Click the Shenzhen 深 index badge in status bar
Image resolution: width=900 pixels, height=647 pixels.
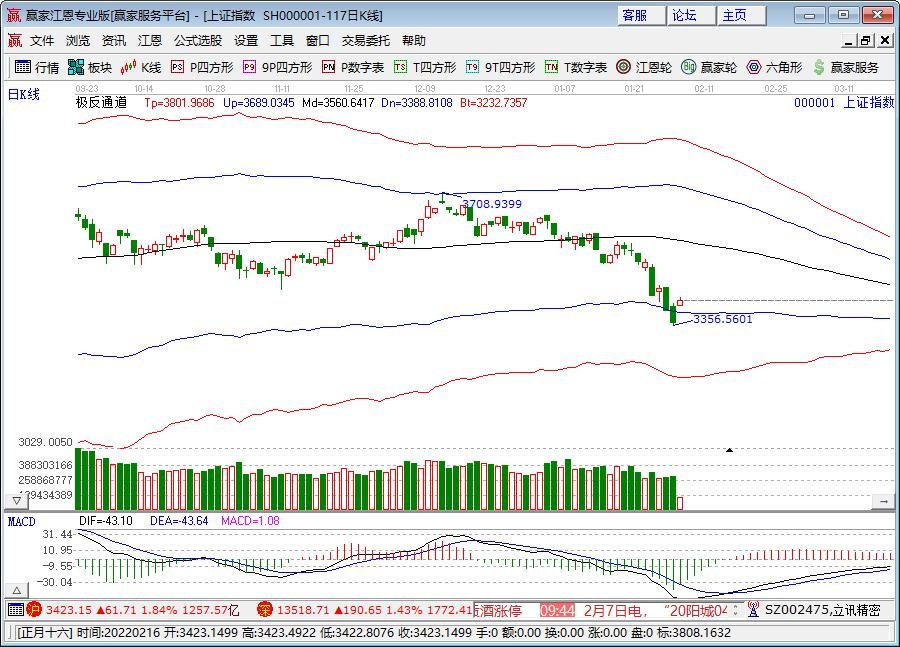pos(264,609)
